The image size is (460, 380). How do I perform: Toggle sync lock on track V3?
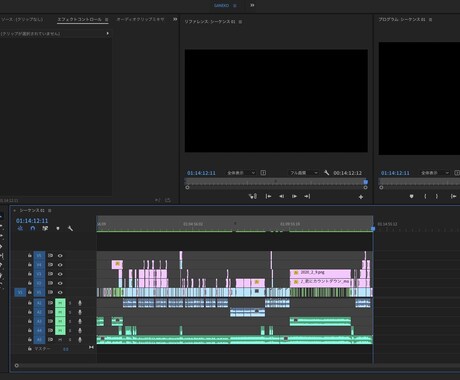pos(50,274)
